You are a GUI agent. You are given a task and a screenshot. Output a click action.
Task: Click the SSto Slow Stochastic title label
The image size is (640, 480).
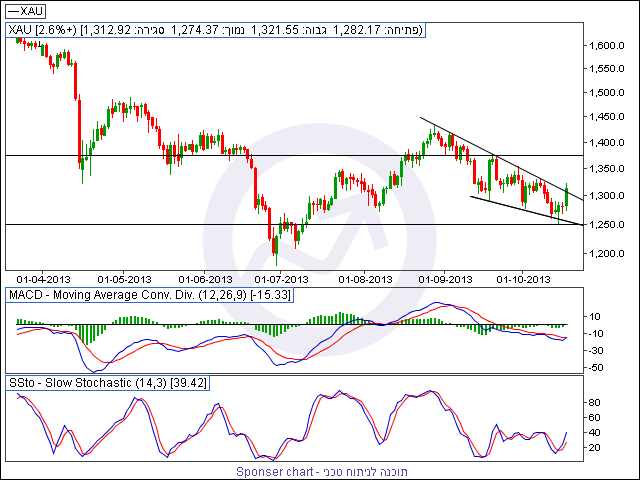click(107, 383)
